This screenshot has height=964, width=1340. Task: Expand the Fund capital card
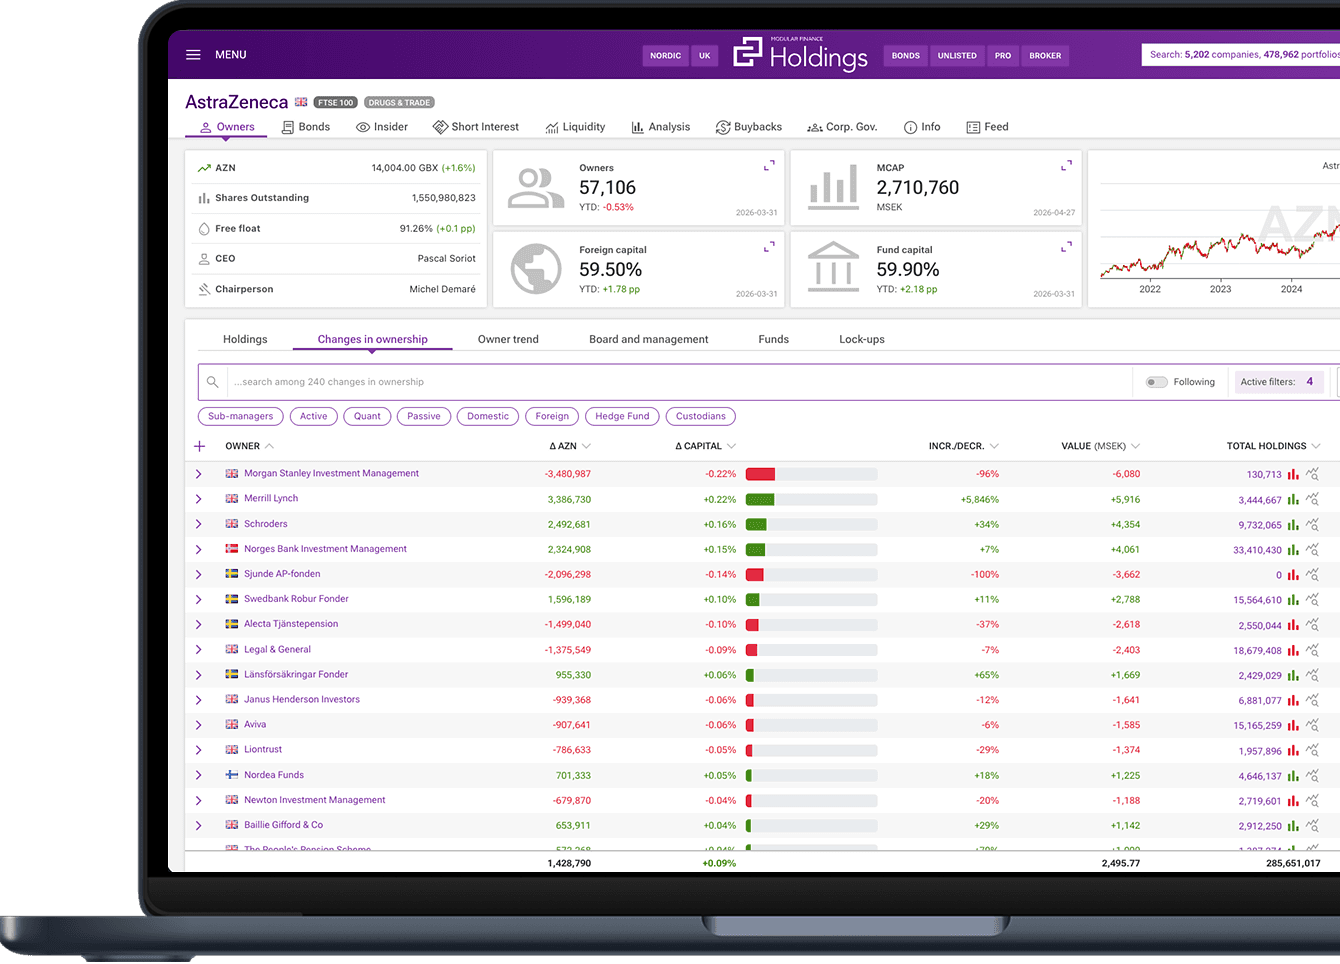[x=1066, y=247]
